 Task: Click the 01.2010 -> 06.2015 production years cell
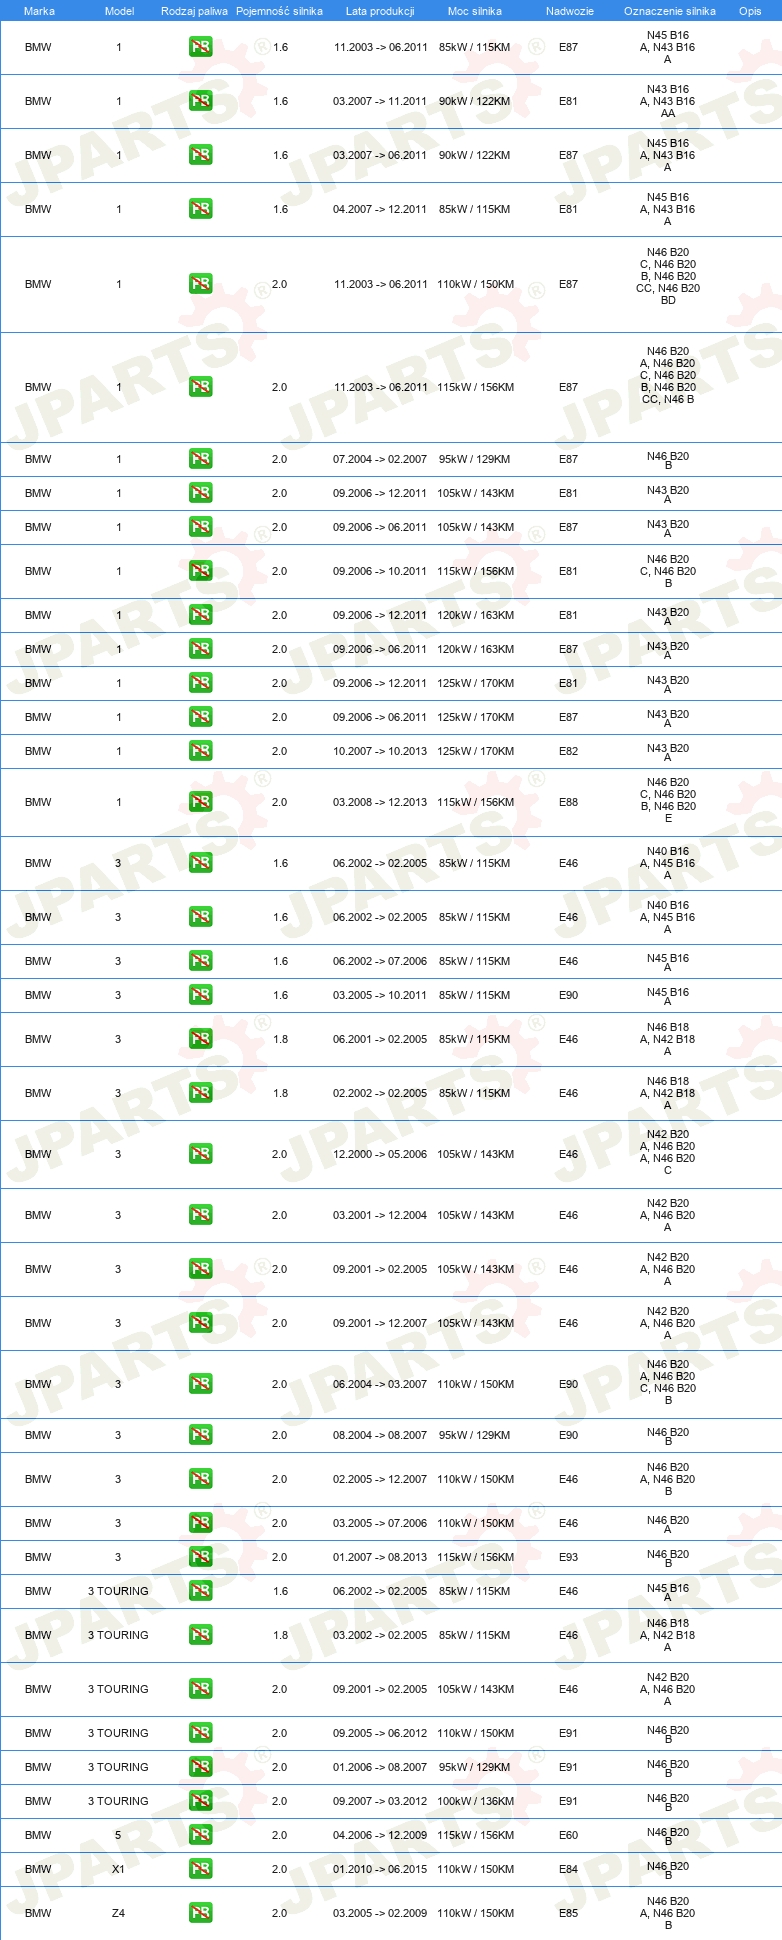coord(380,1869)
